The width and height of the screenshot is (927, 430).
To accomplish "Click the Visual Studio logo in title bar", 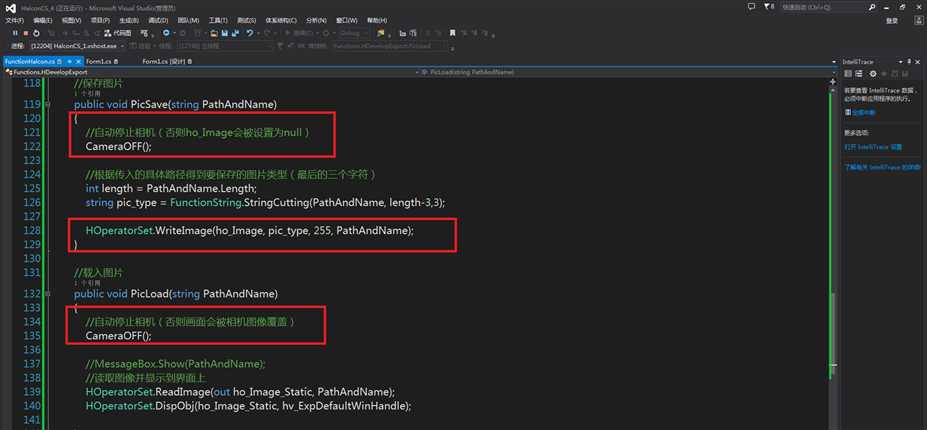I will 10,8.
